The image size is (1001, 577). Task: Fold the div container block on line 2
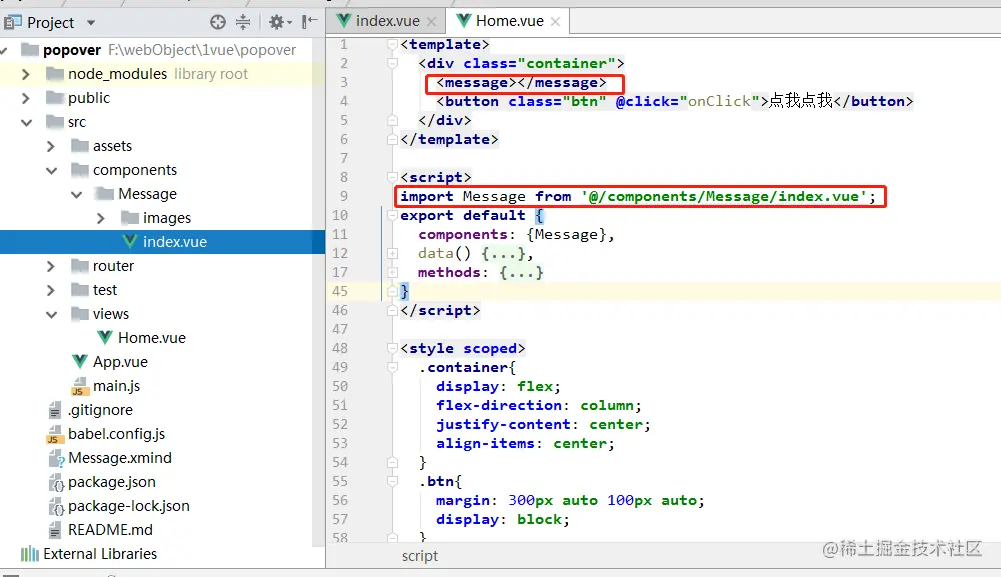(393, 63)
